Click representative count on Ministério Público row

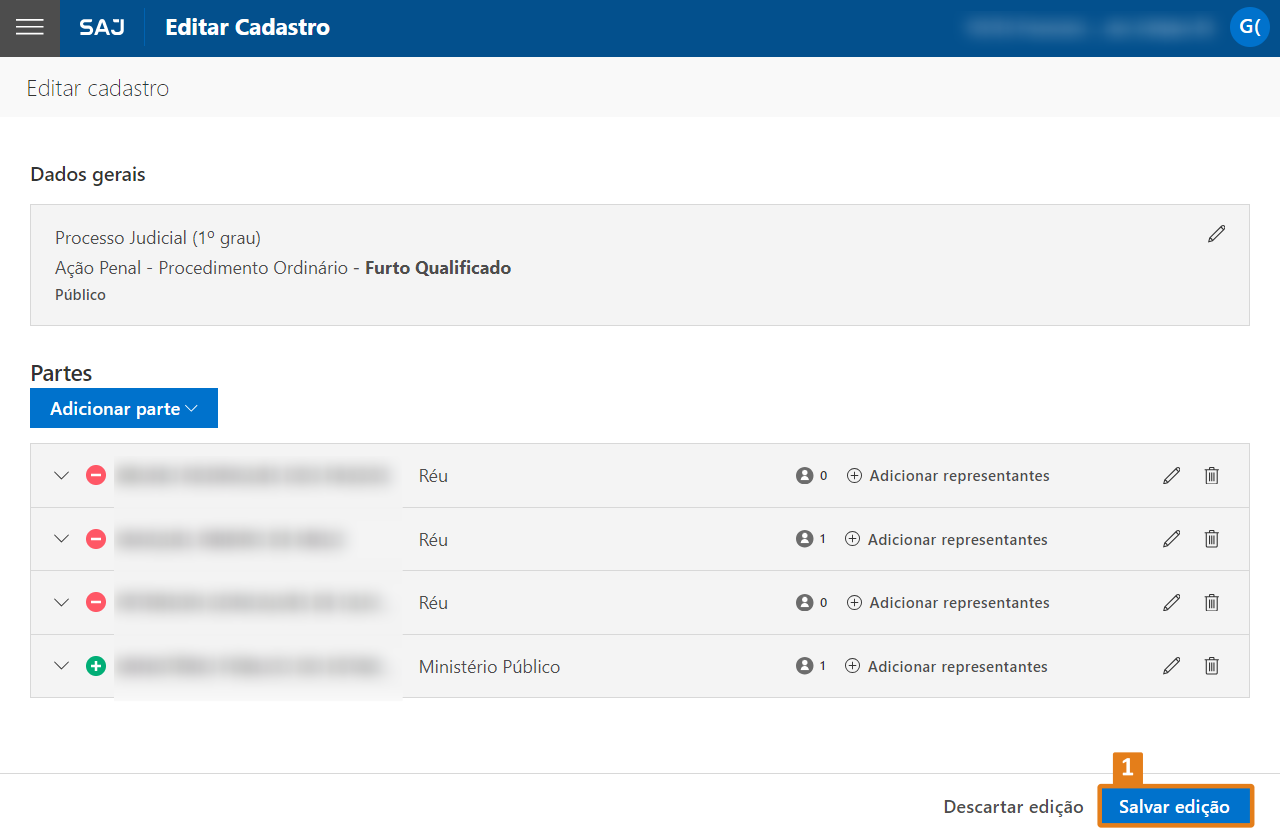pyautogui.click(x=811, y=666)
